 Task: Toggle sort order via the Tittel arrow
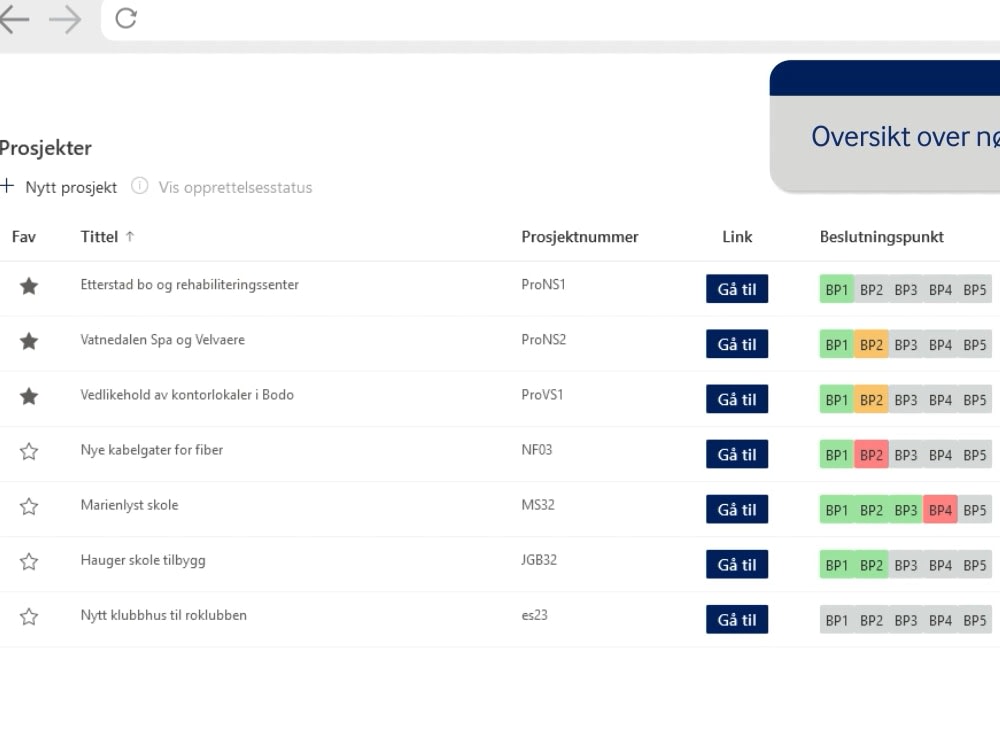click(131, 236)
